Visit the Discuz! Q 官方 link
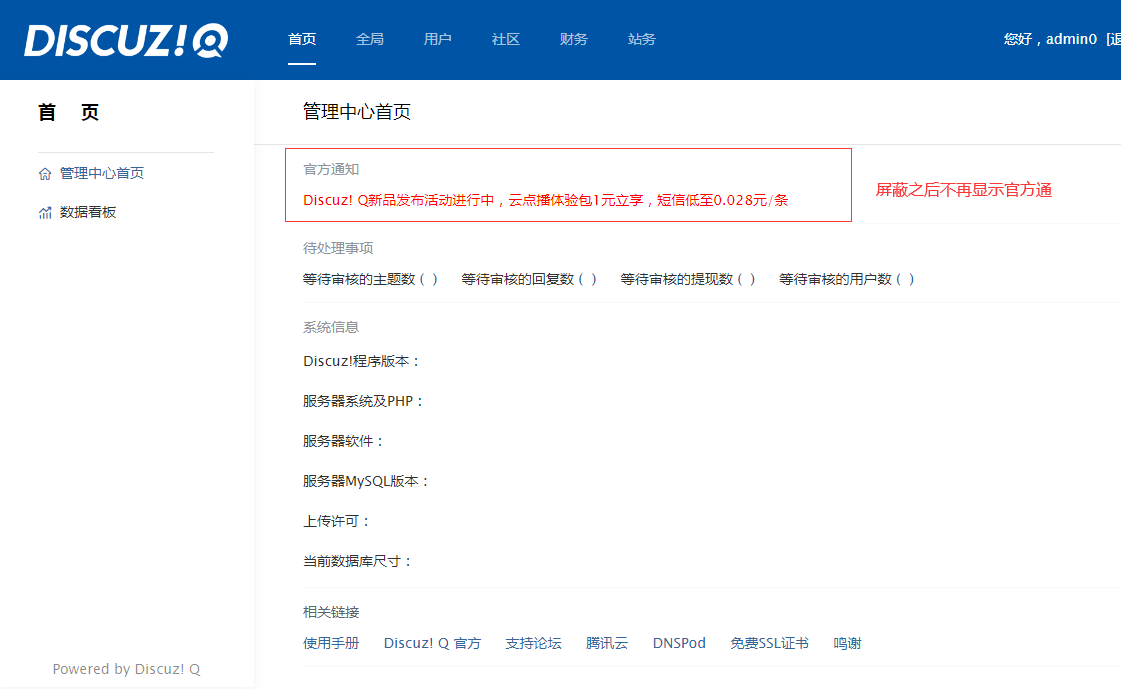Image resolution: width=1121 pixels, height=689 pixels. tap(433, 643)
